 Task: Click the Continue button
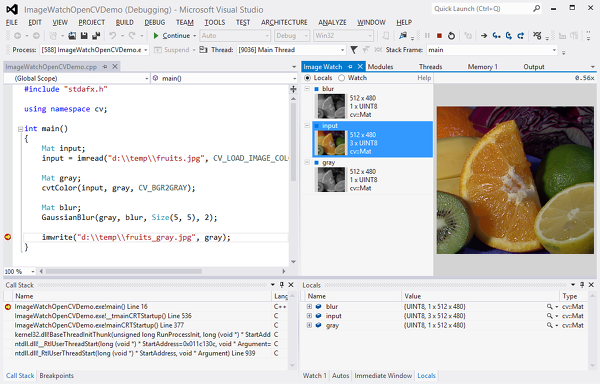pyautogui.click(x=172, y=36)
